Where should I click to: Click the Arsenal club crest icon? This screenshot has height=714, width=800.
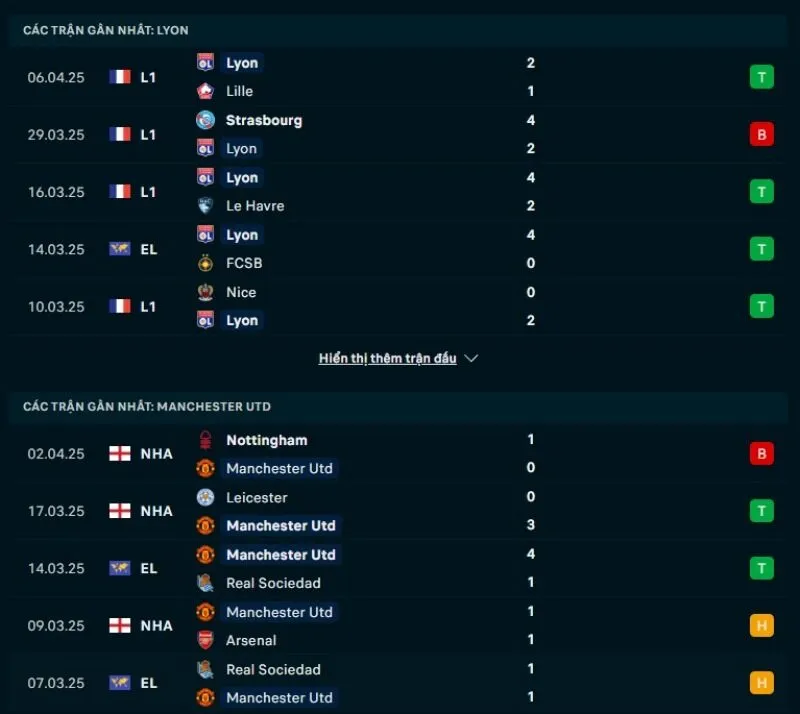206,640
